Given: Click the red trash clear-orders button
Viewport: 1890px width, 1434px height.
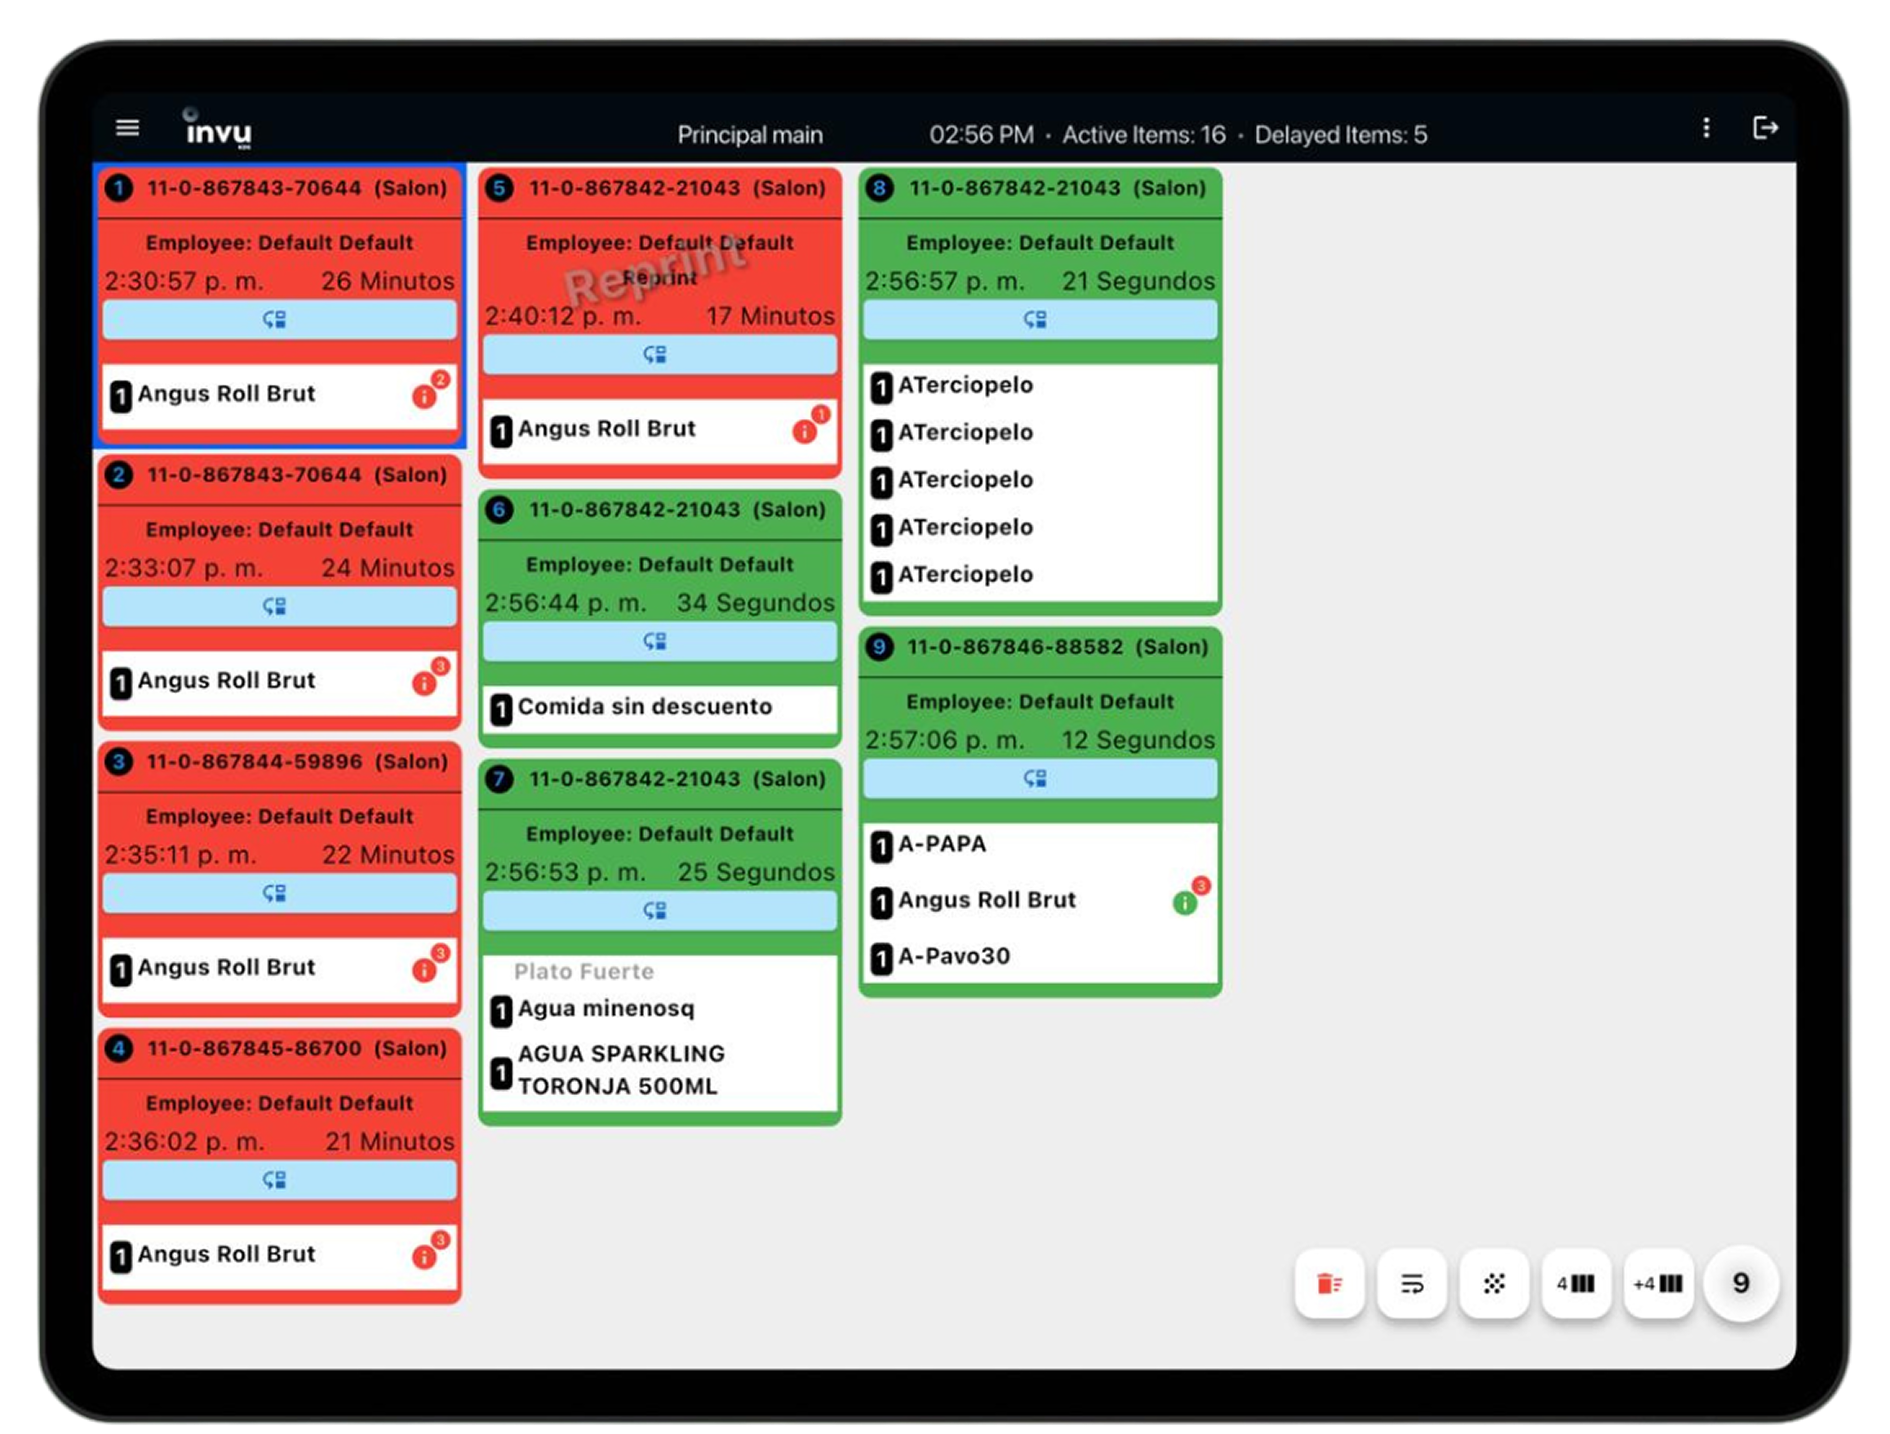Looking at the screenshot, I should 1329,1283.
